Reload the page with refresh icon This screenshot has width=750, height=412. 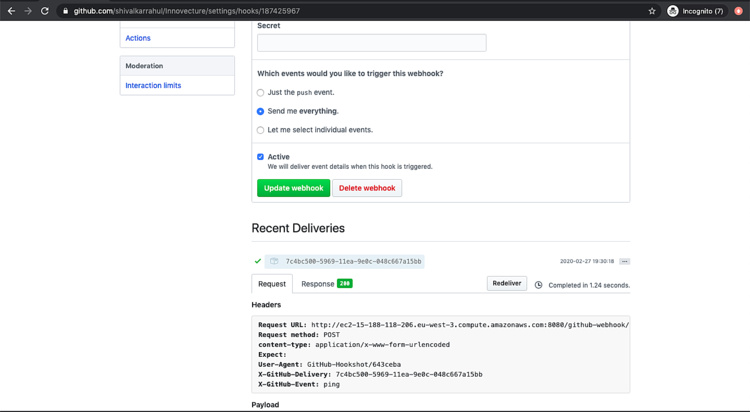click(x=45, y=11)
